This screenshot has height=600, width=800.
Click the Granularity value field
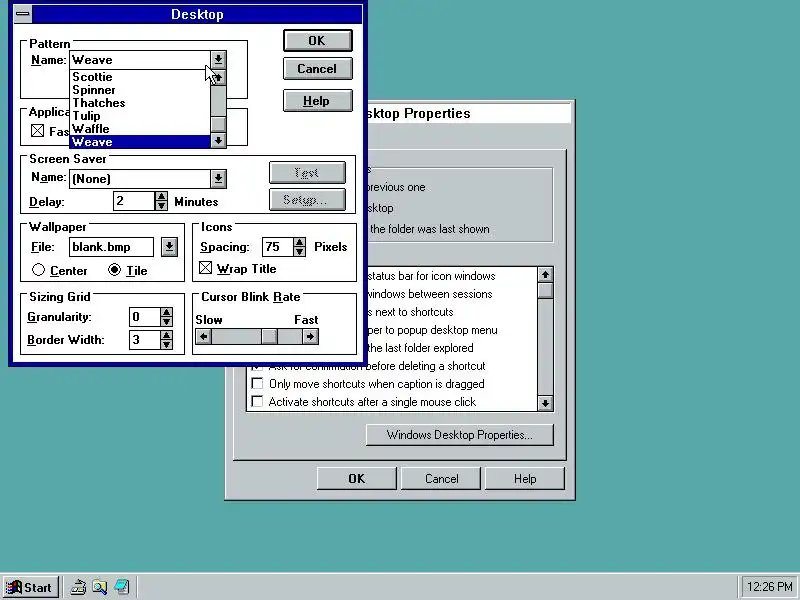[x=144, y=317]
